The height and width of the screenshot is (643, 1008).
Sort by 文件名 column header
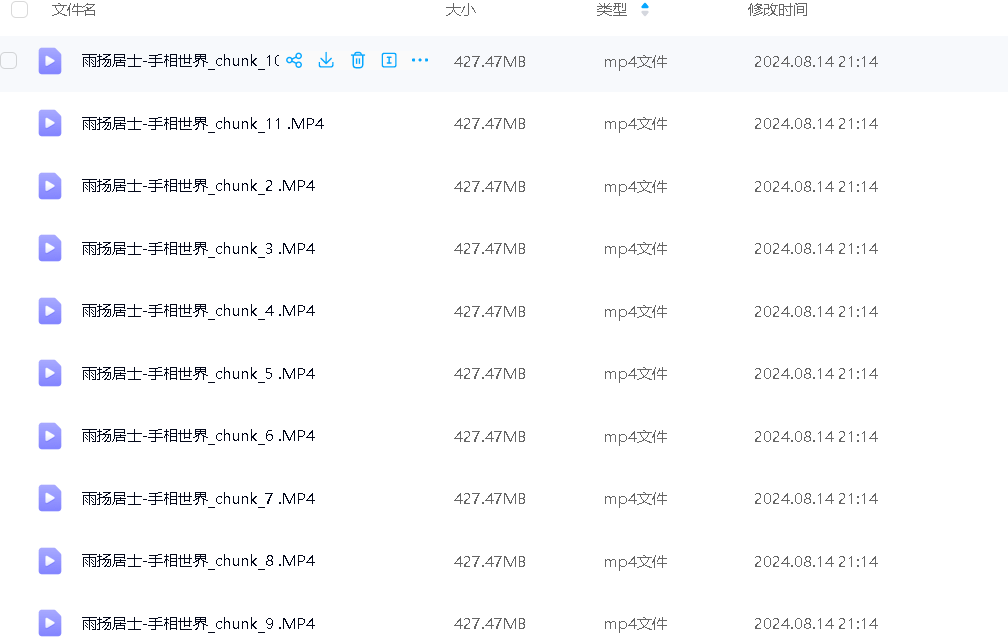(x=74, y=10)
